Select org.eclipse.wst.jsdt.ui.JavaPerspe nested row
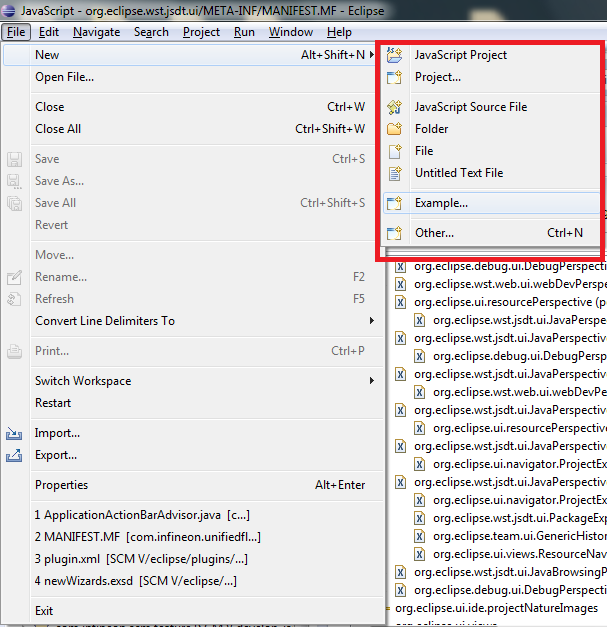This screenshot has height=627, width=607. (x=510, y=320)
